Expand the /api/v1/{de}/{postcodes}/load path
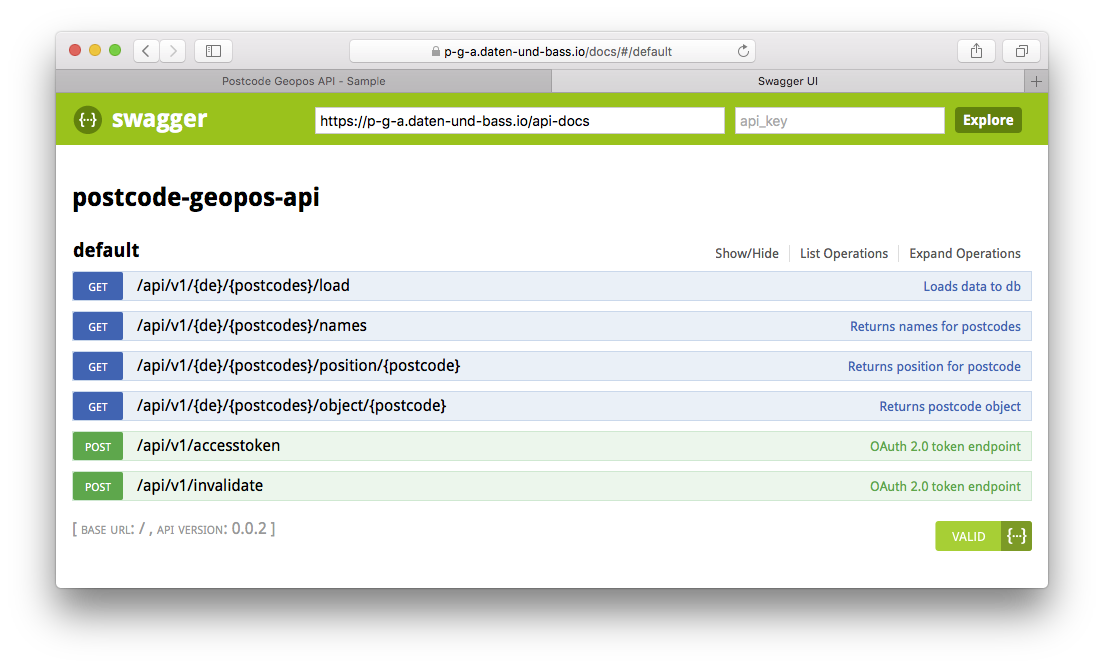The image size is (1104, 668). [x=243, y=286]
